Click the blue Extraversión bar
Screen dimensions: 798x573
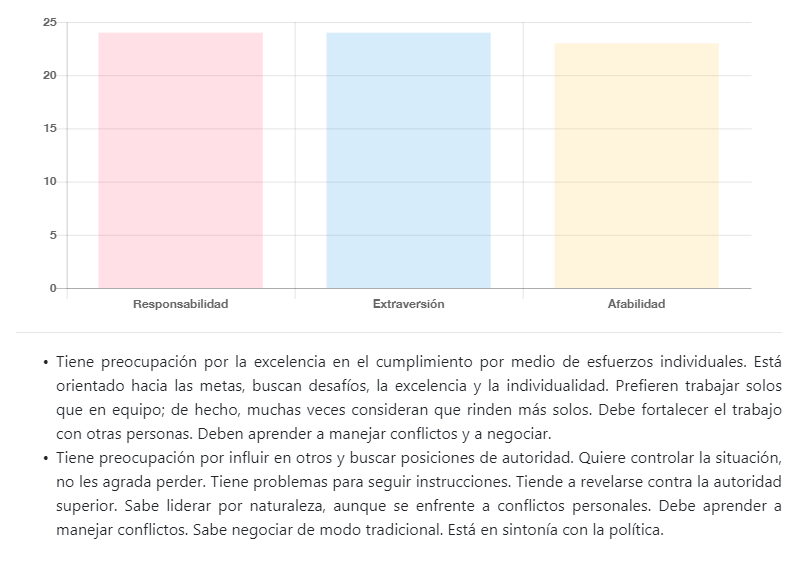click(x=408, y=160)
